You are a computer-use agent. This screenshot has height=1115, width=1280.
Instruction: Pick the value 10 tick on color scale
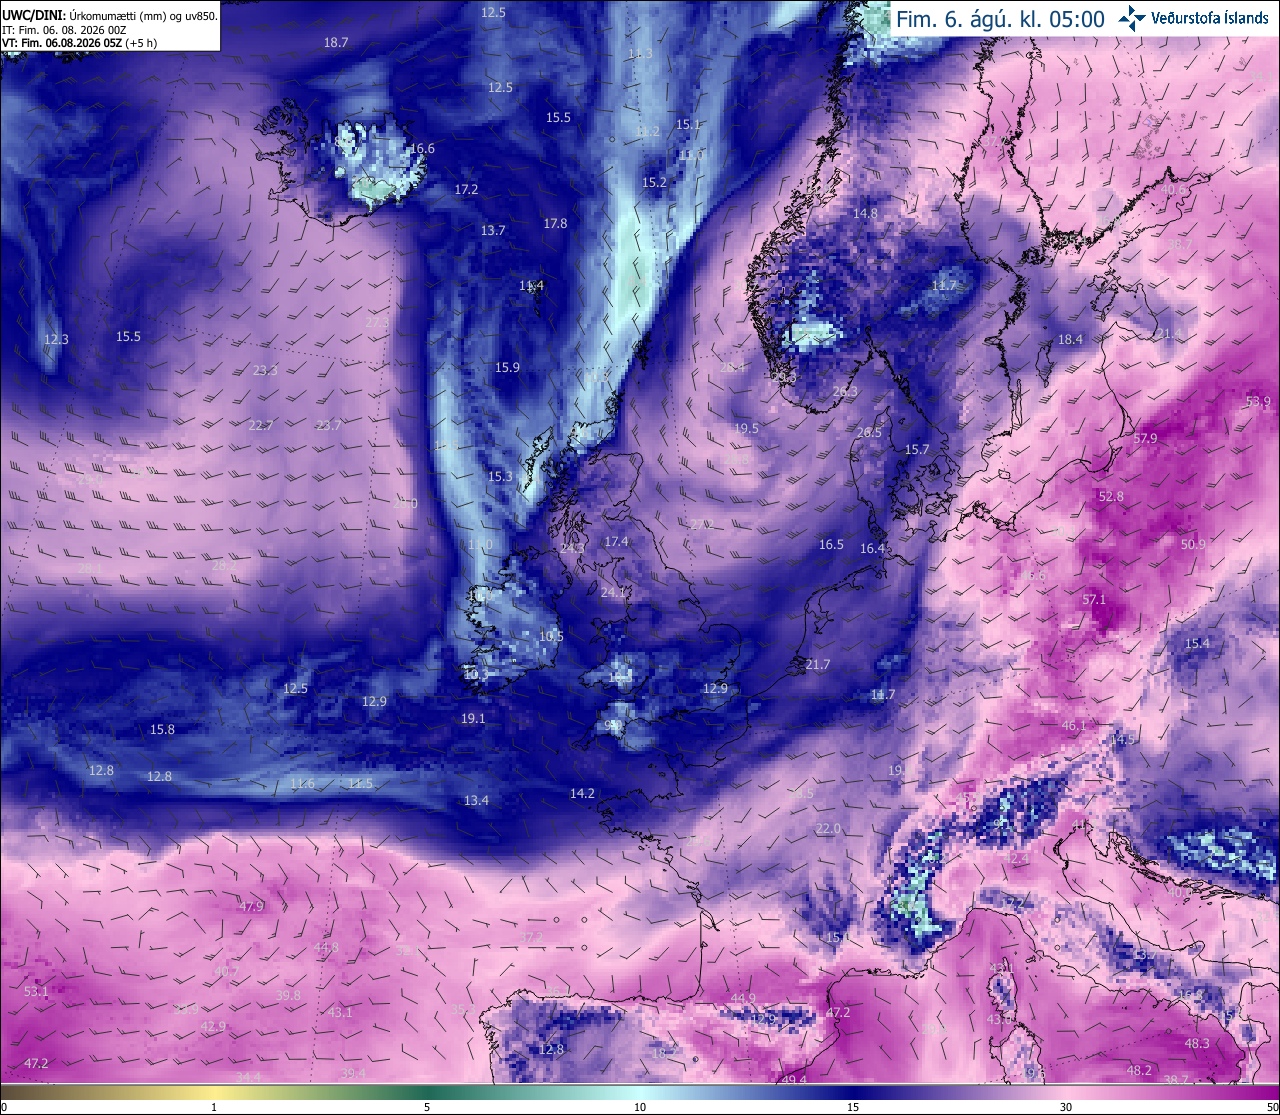point(640,1107)
